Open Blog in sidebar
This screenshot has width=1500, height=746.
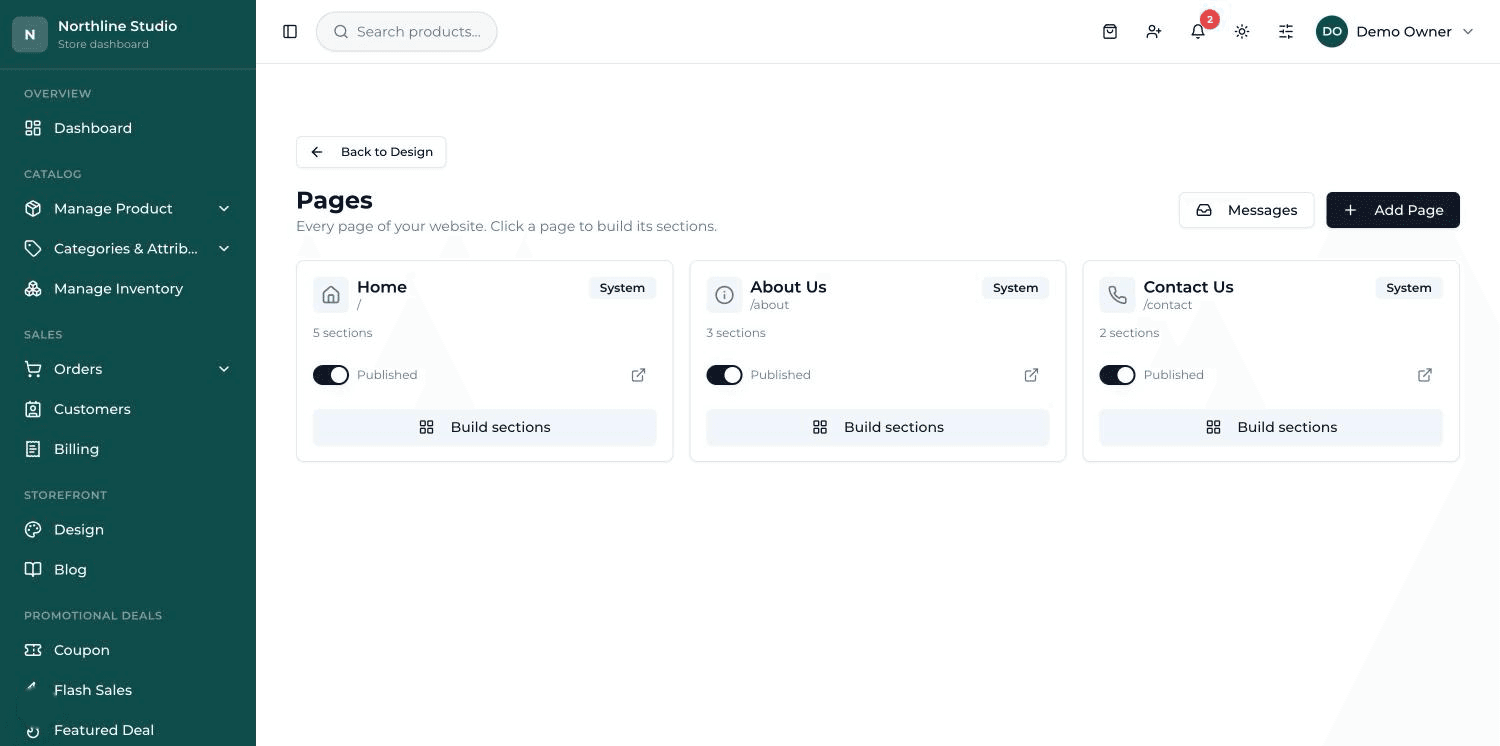(128, 569)
